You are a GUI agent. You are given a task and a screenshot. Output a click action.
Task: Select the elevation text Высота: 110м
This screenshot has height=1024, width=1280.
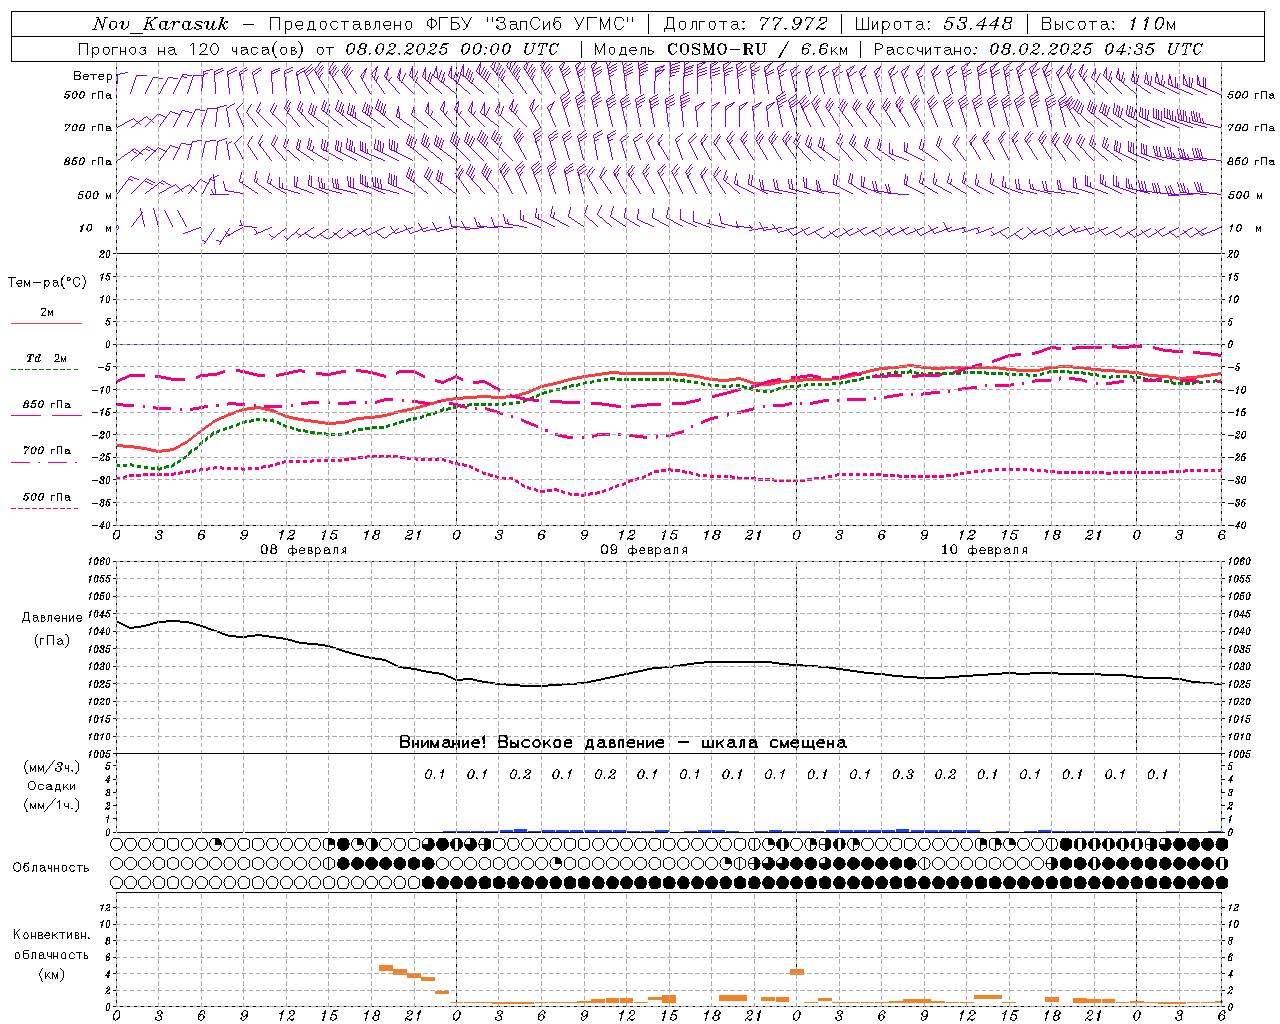point(1108,24)
